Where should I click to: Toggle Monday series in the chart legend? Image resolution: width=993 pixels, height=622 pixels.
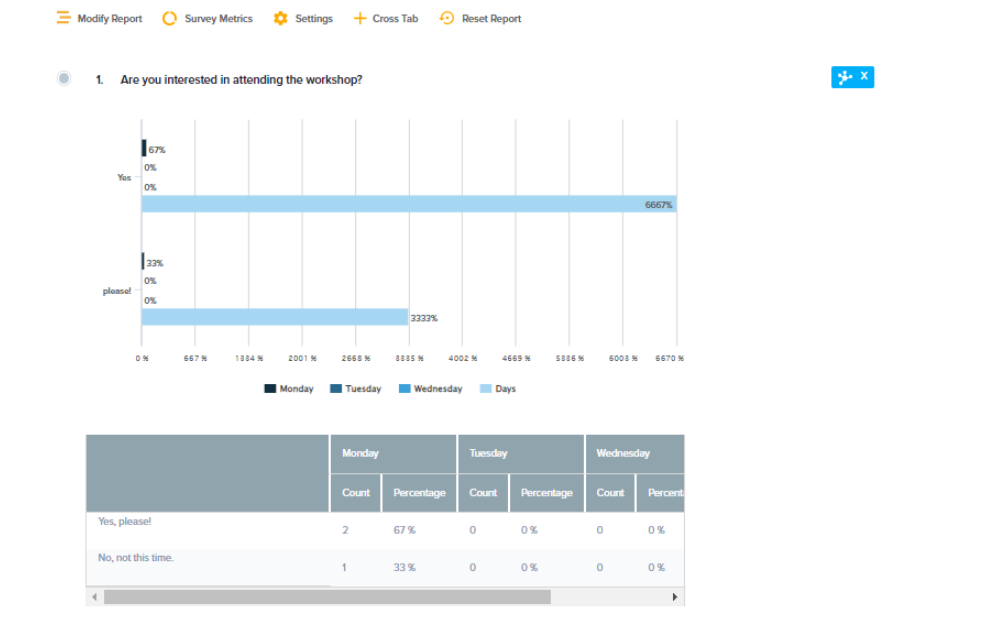coord(289,389)
